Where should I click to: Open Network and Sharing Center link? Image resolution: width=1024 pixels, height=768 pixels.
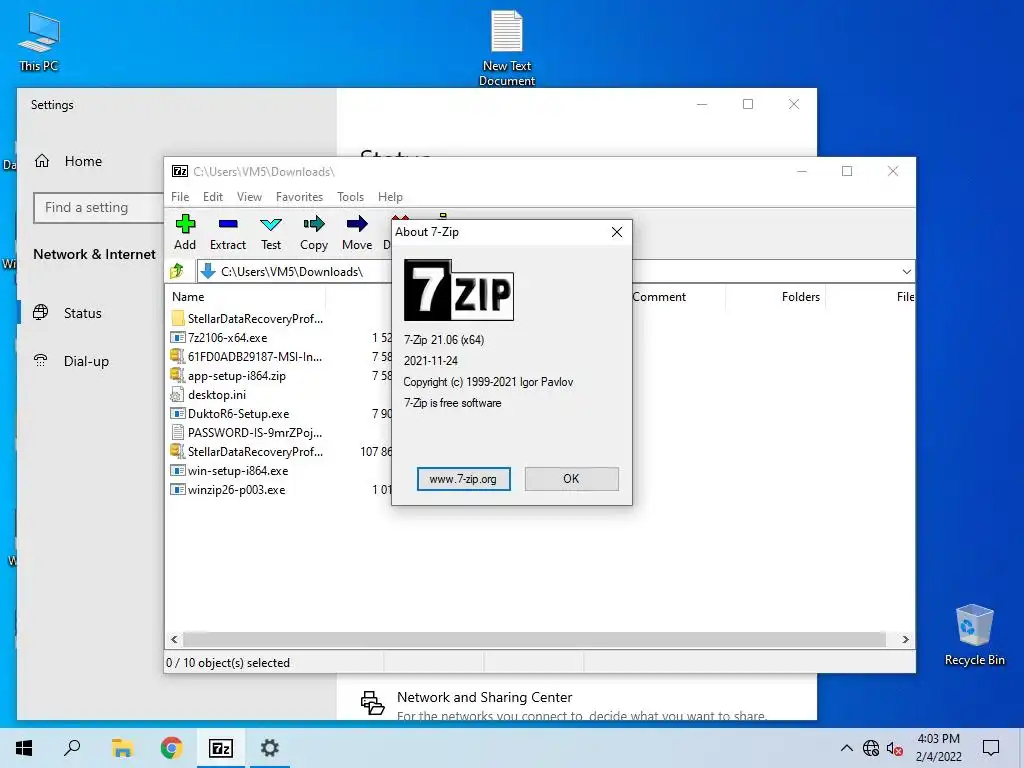pos(484,697)
